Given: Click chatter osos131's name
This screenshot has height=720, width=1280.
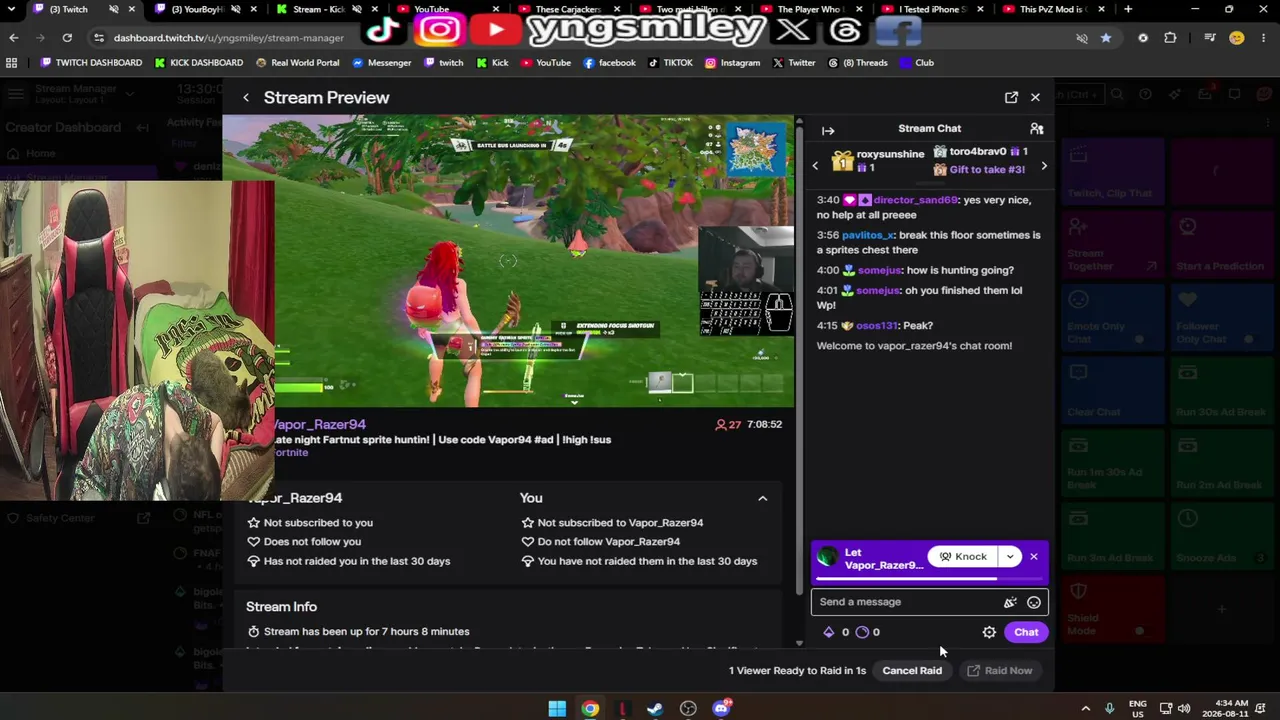Looking at the screenshot, I should coord(875,326).
